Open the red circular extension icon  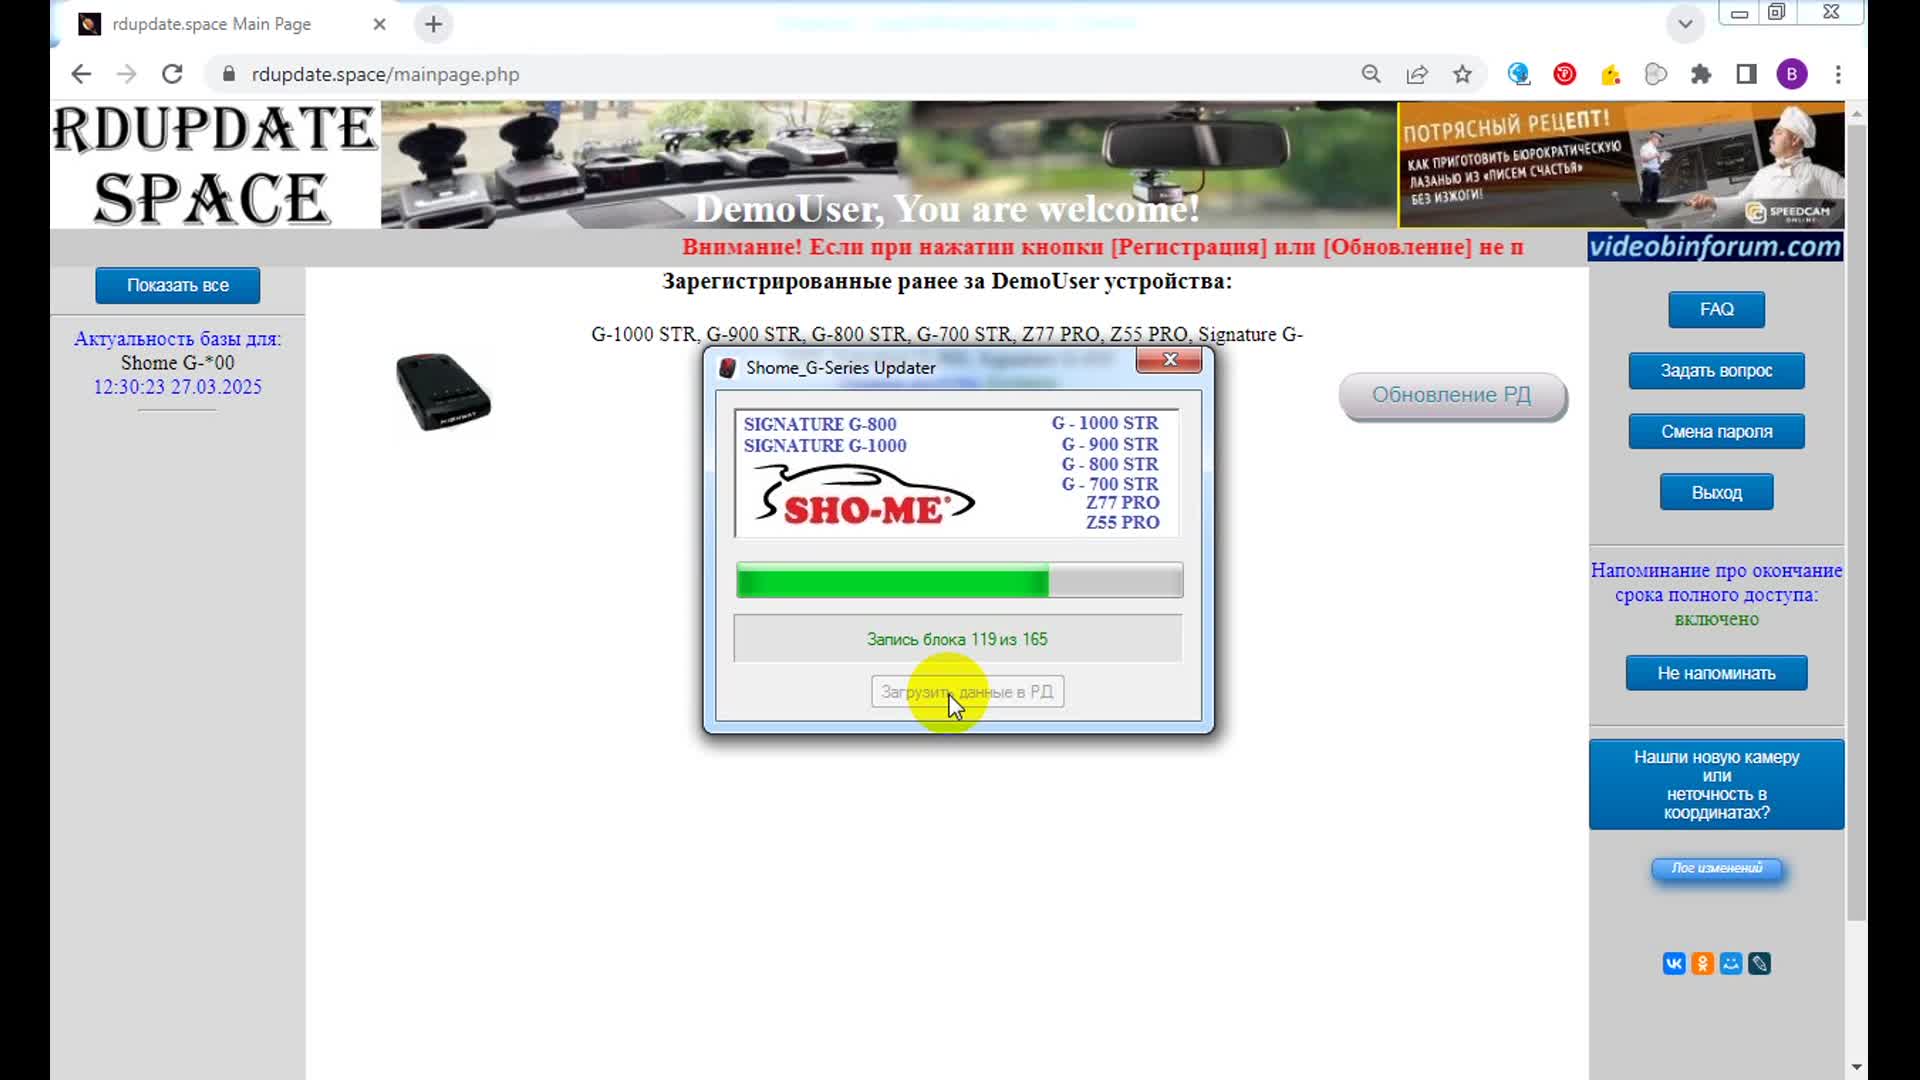[x=1565, y=74]
